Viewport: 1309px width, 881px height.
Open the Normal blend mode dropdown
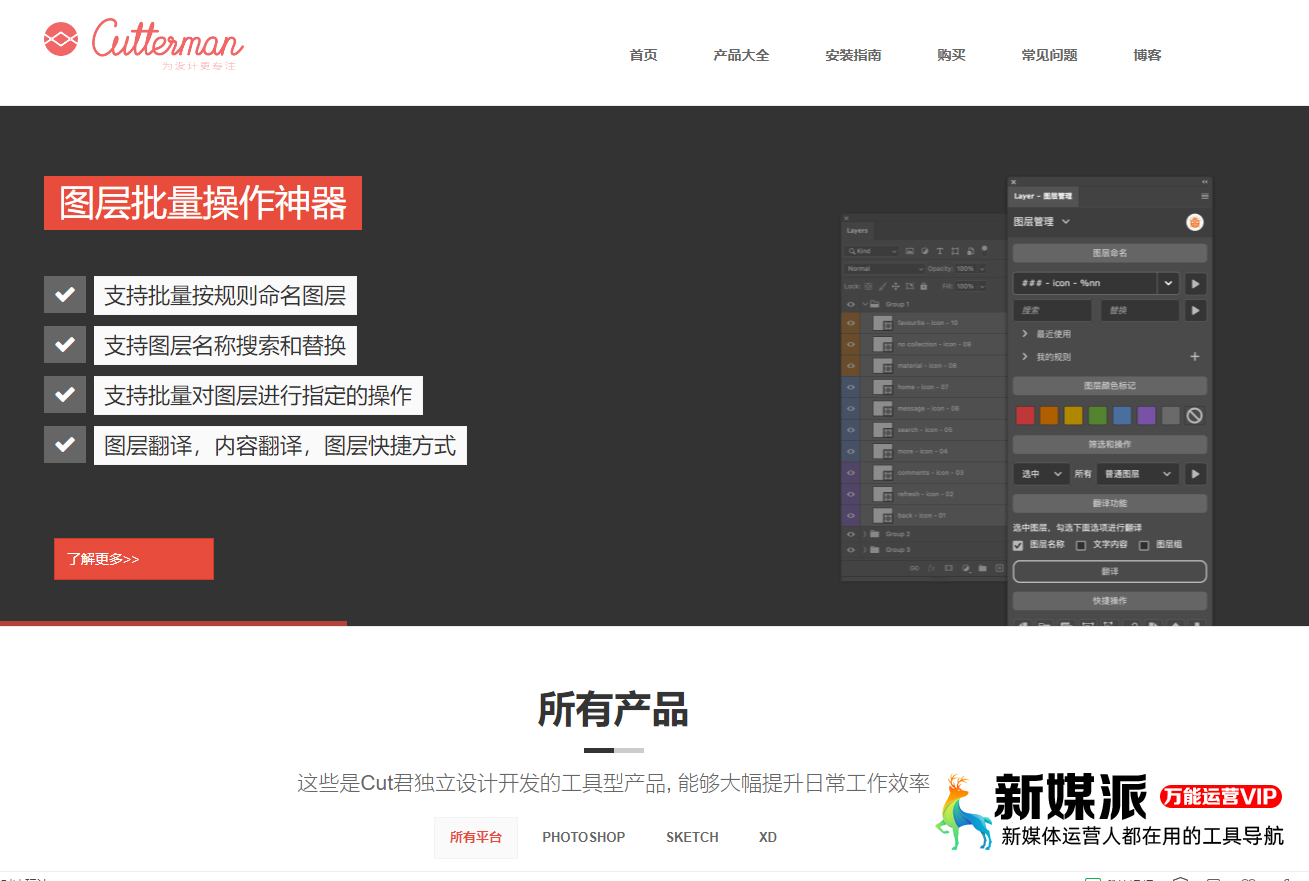884,269
